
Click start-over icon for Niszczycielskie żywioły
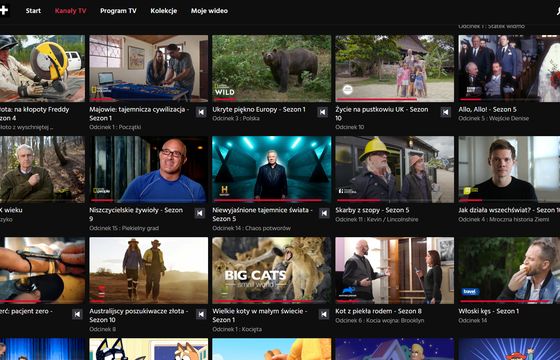pos(200,213)
